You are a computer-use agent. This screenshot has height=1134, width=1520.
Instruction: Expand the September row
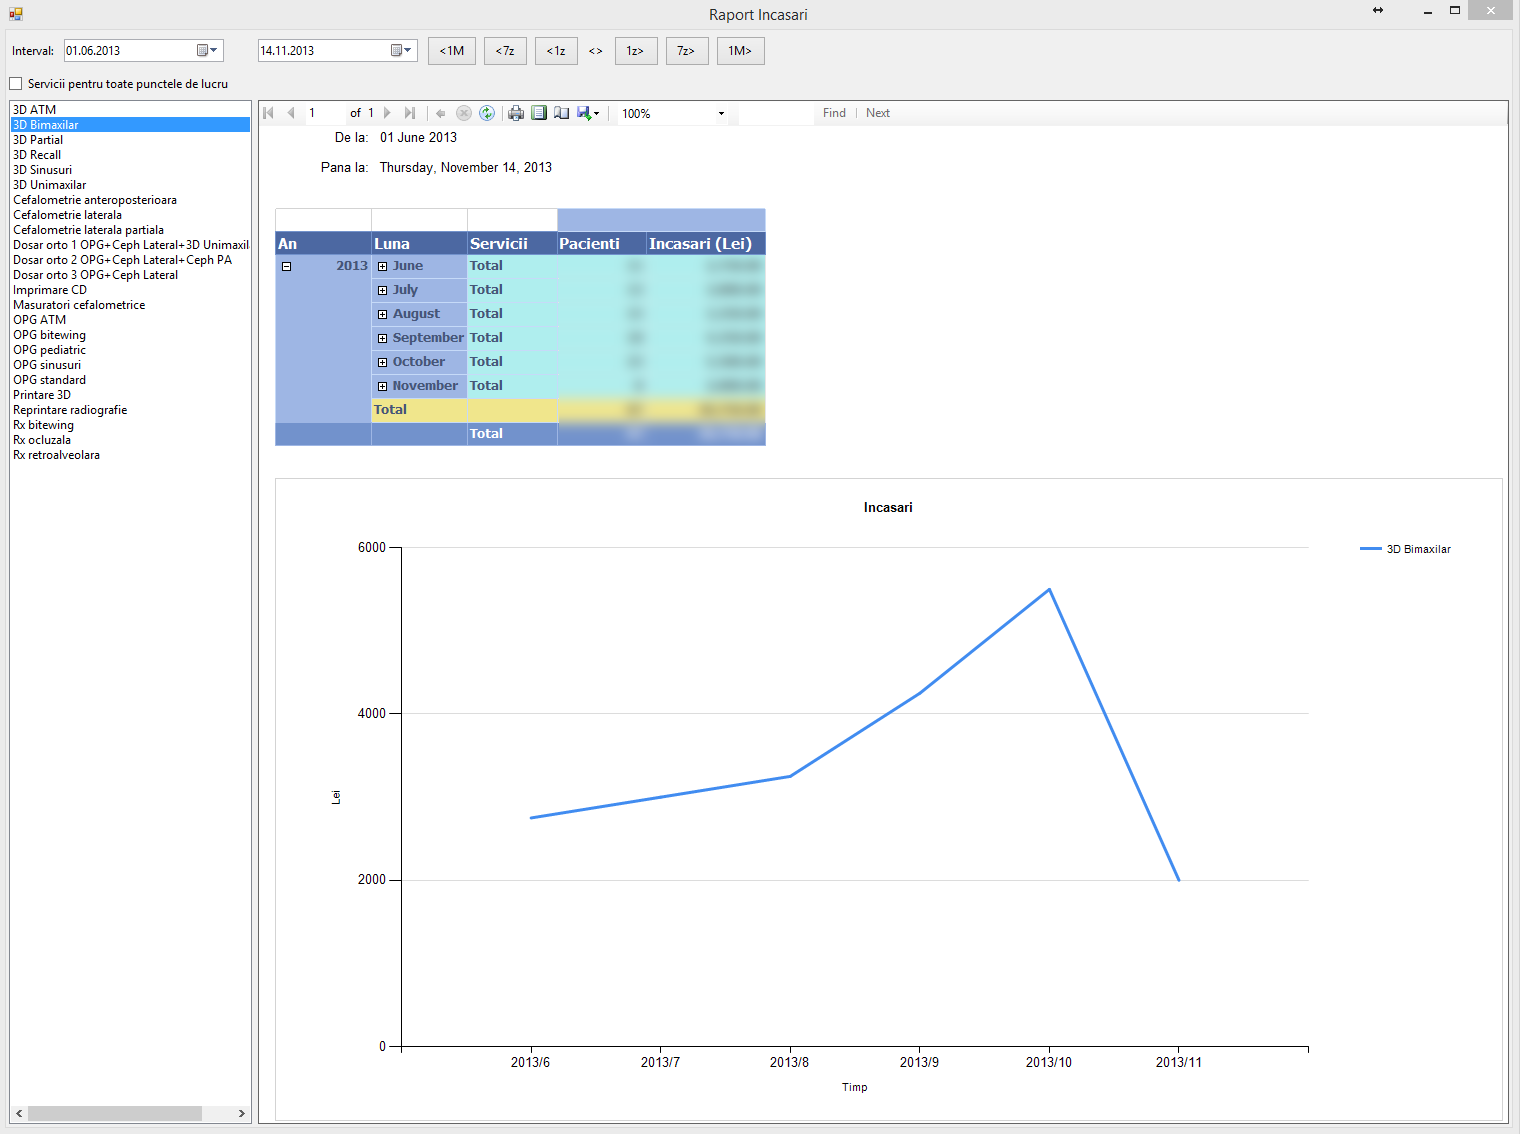[382, 338]
